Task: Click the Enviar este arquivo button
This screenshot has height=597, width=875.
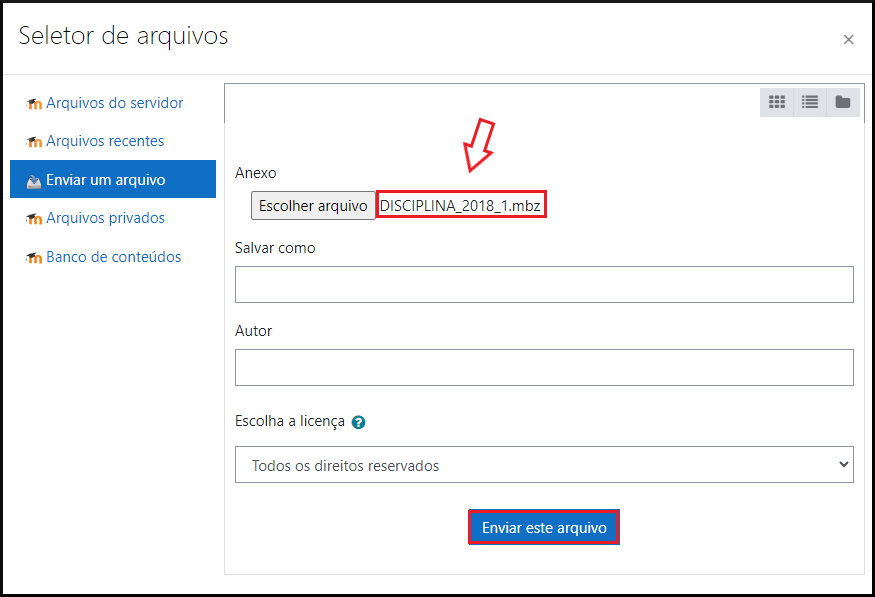Action: (544, 528)
